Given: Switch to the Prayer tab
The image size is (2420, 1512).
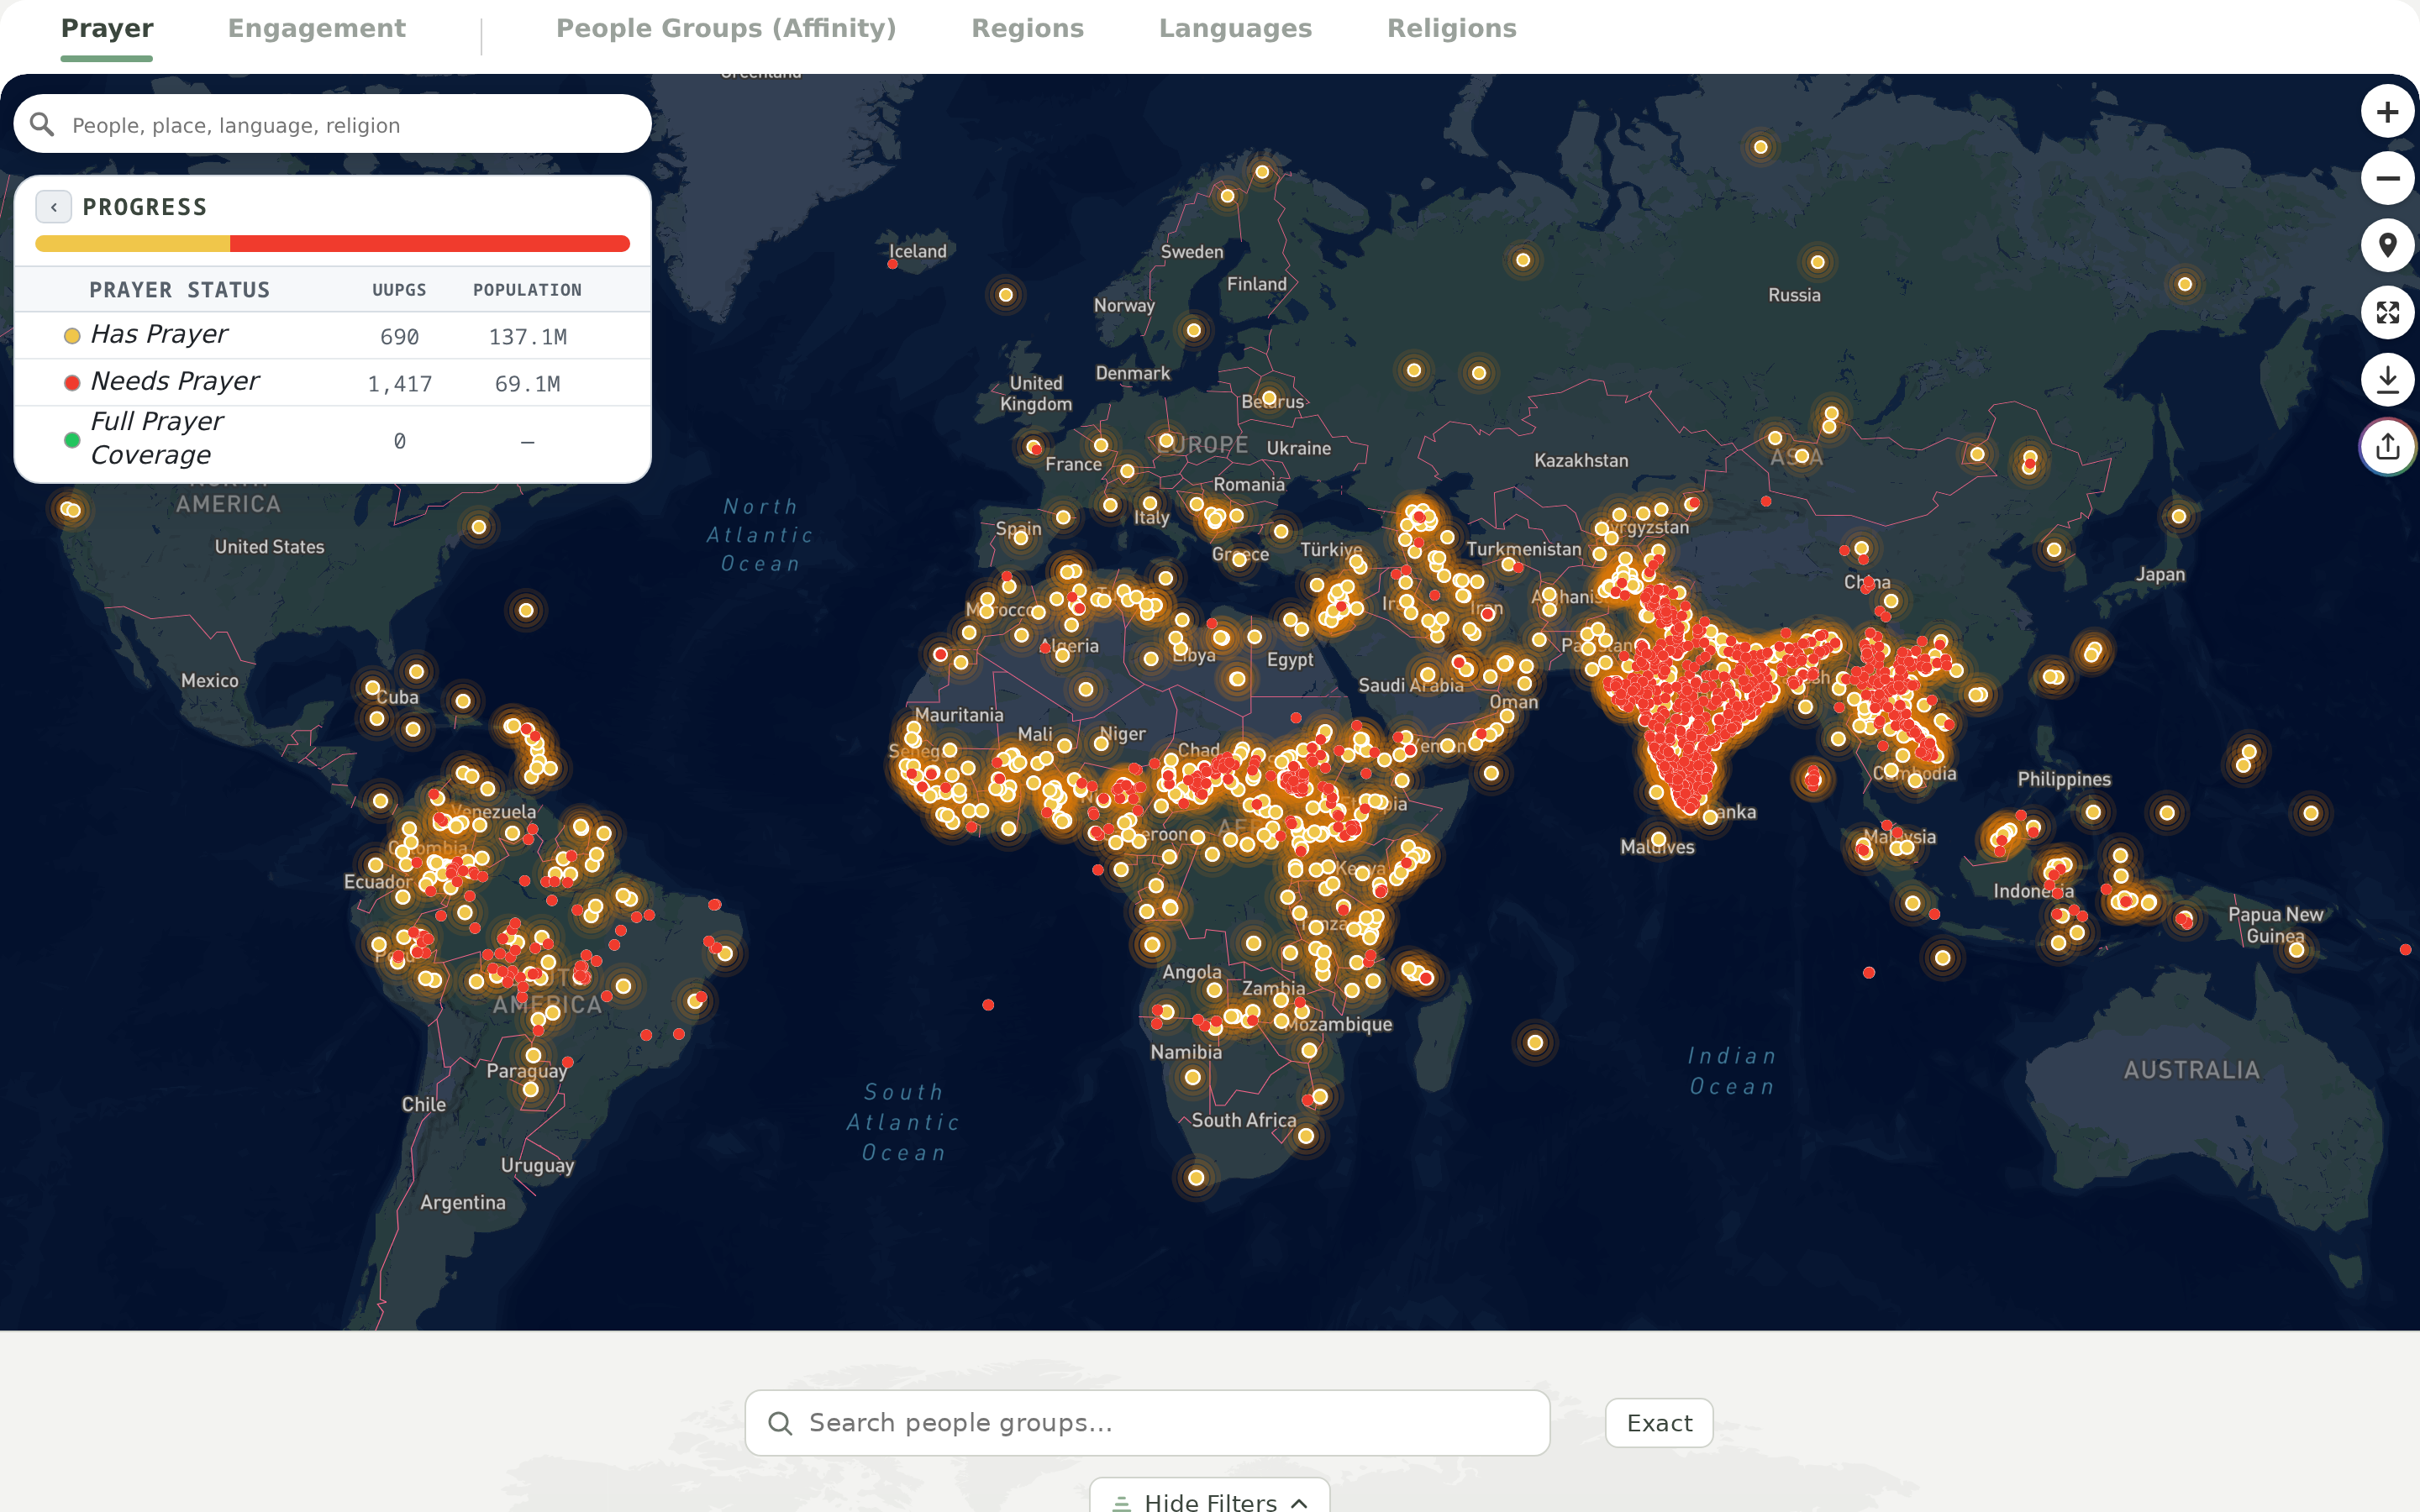Looking at the screenshot, I should click(x=107, y=28).
